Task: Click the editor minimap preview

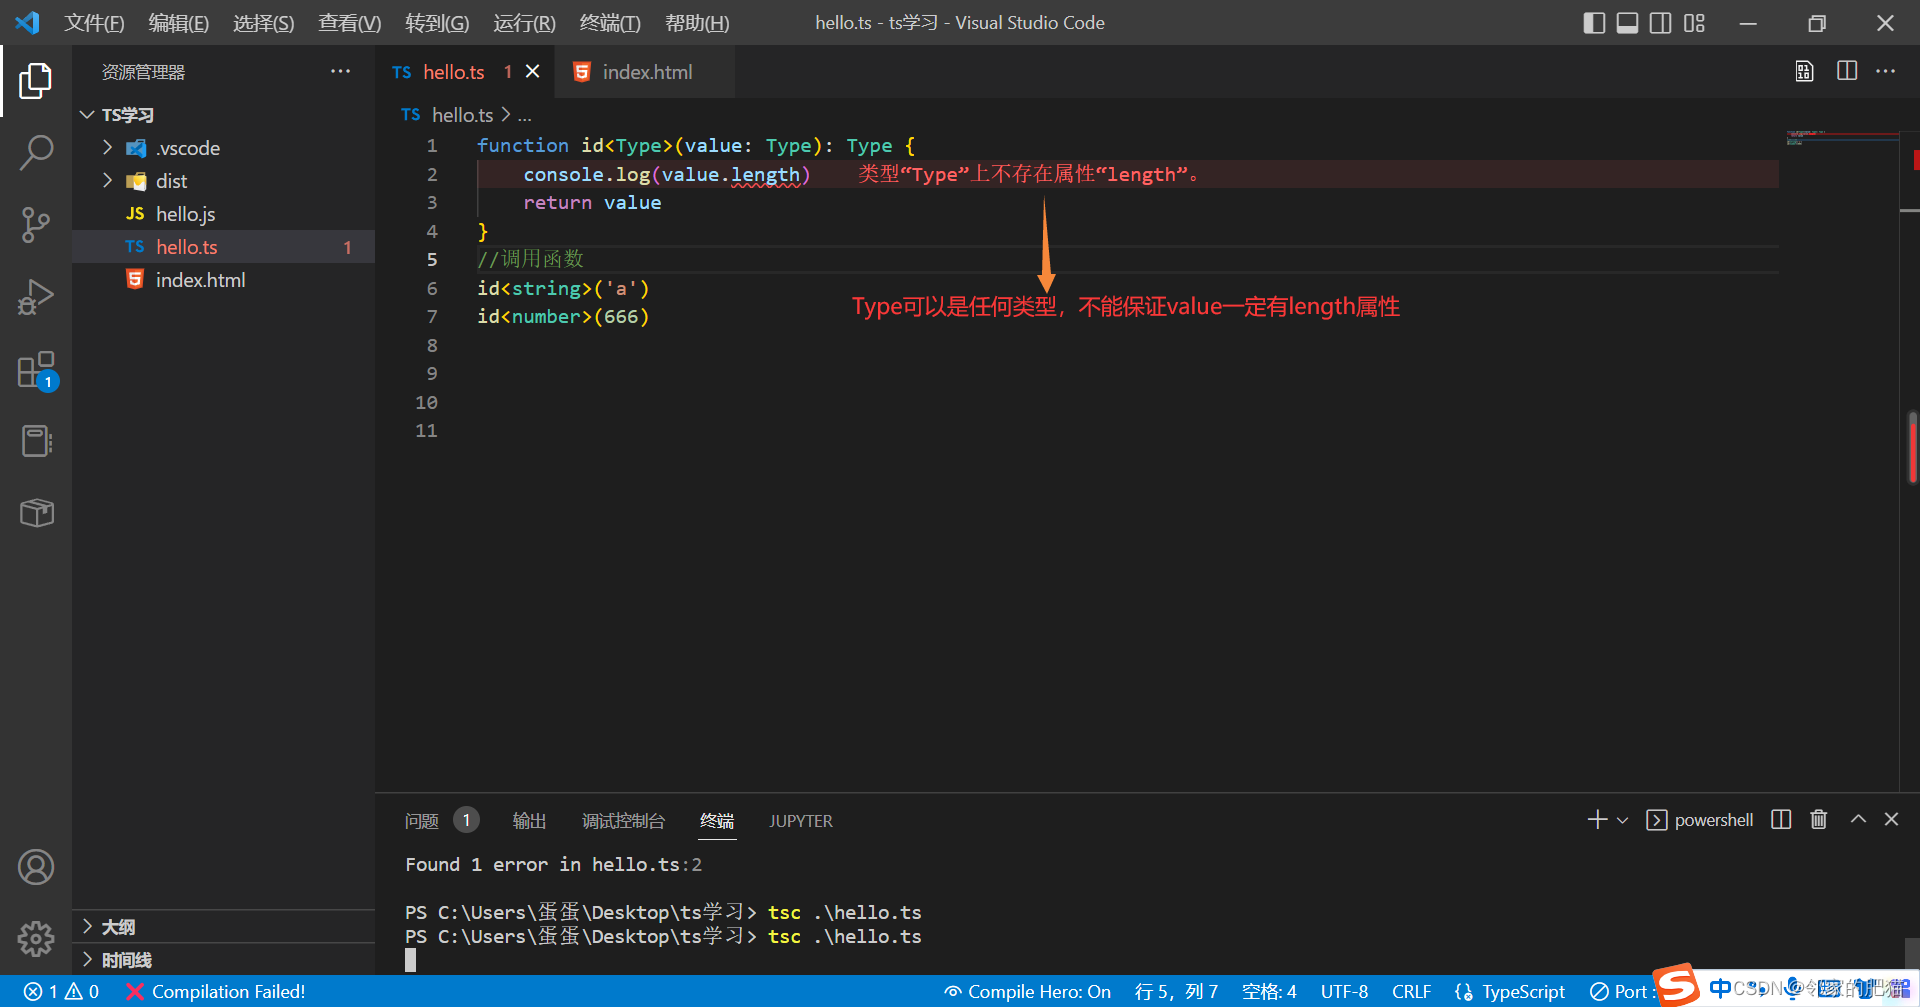Action: (1841, 140)
